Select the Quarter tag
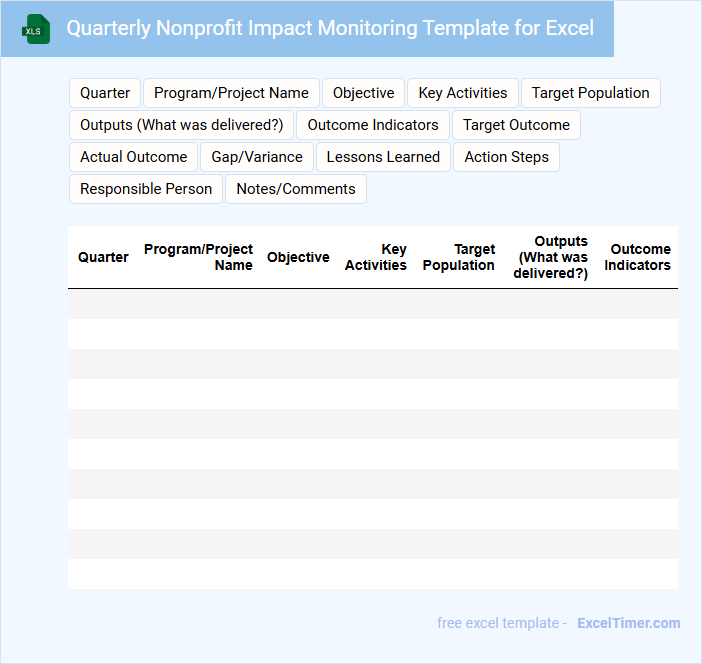The image size is (702, 664). pos(105,93)
